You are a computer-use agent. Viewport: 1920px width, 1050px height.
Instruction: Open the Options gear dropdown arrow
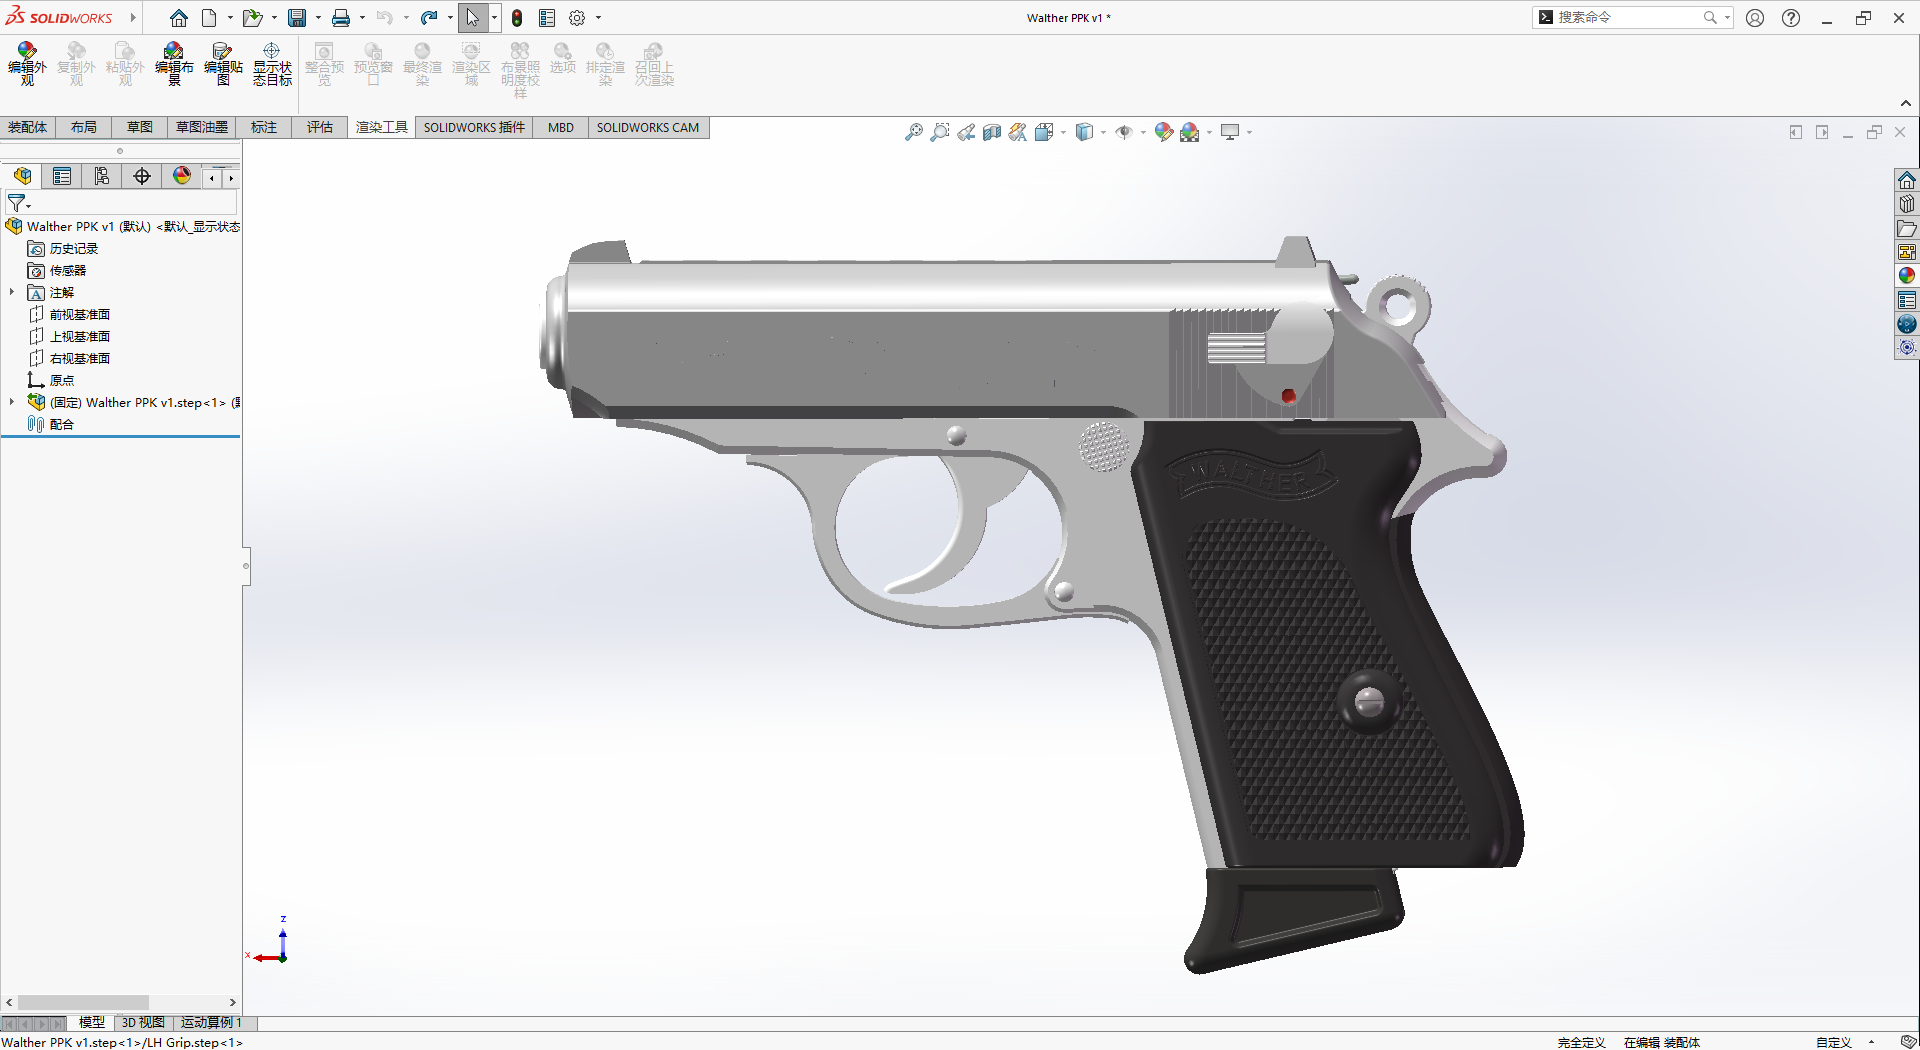[x=598, y=18]
